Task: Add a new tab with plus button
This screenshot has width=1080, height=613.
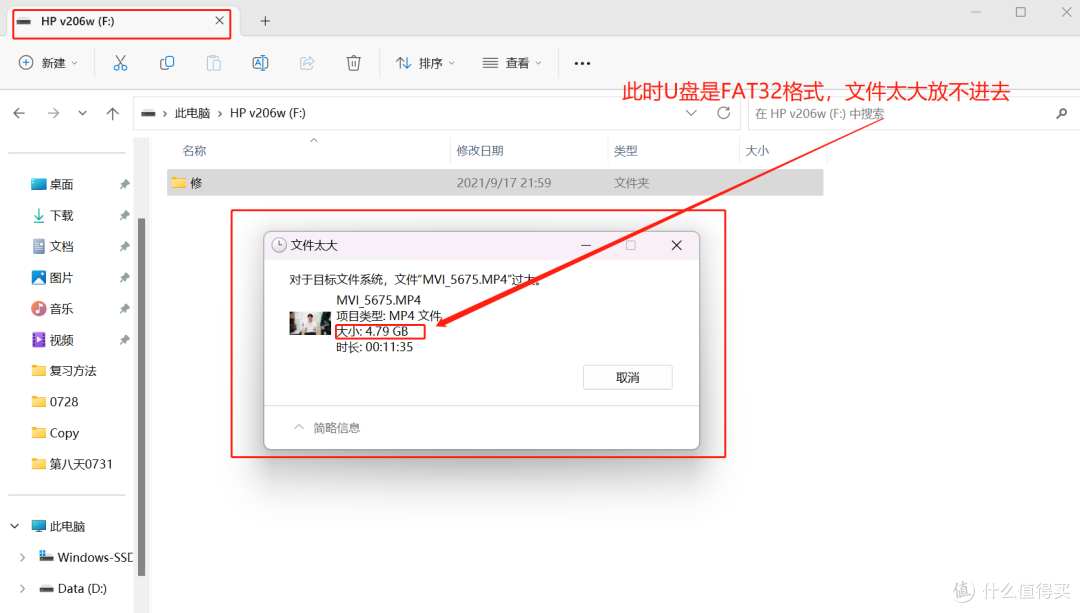Action: (x=265, y=21)
